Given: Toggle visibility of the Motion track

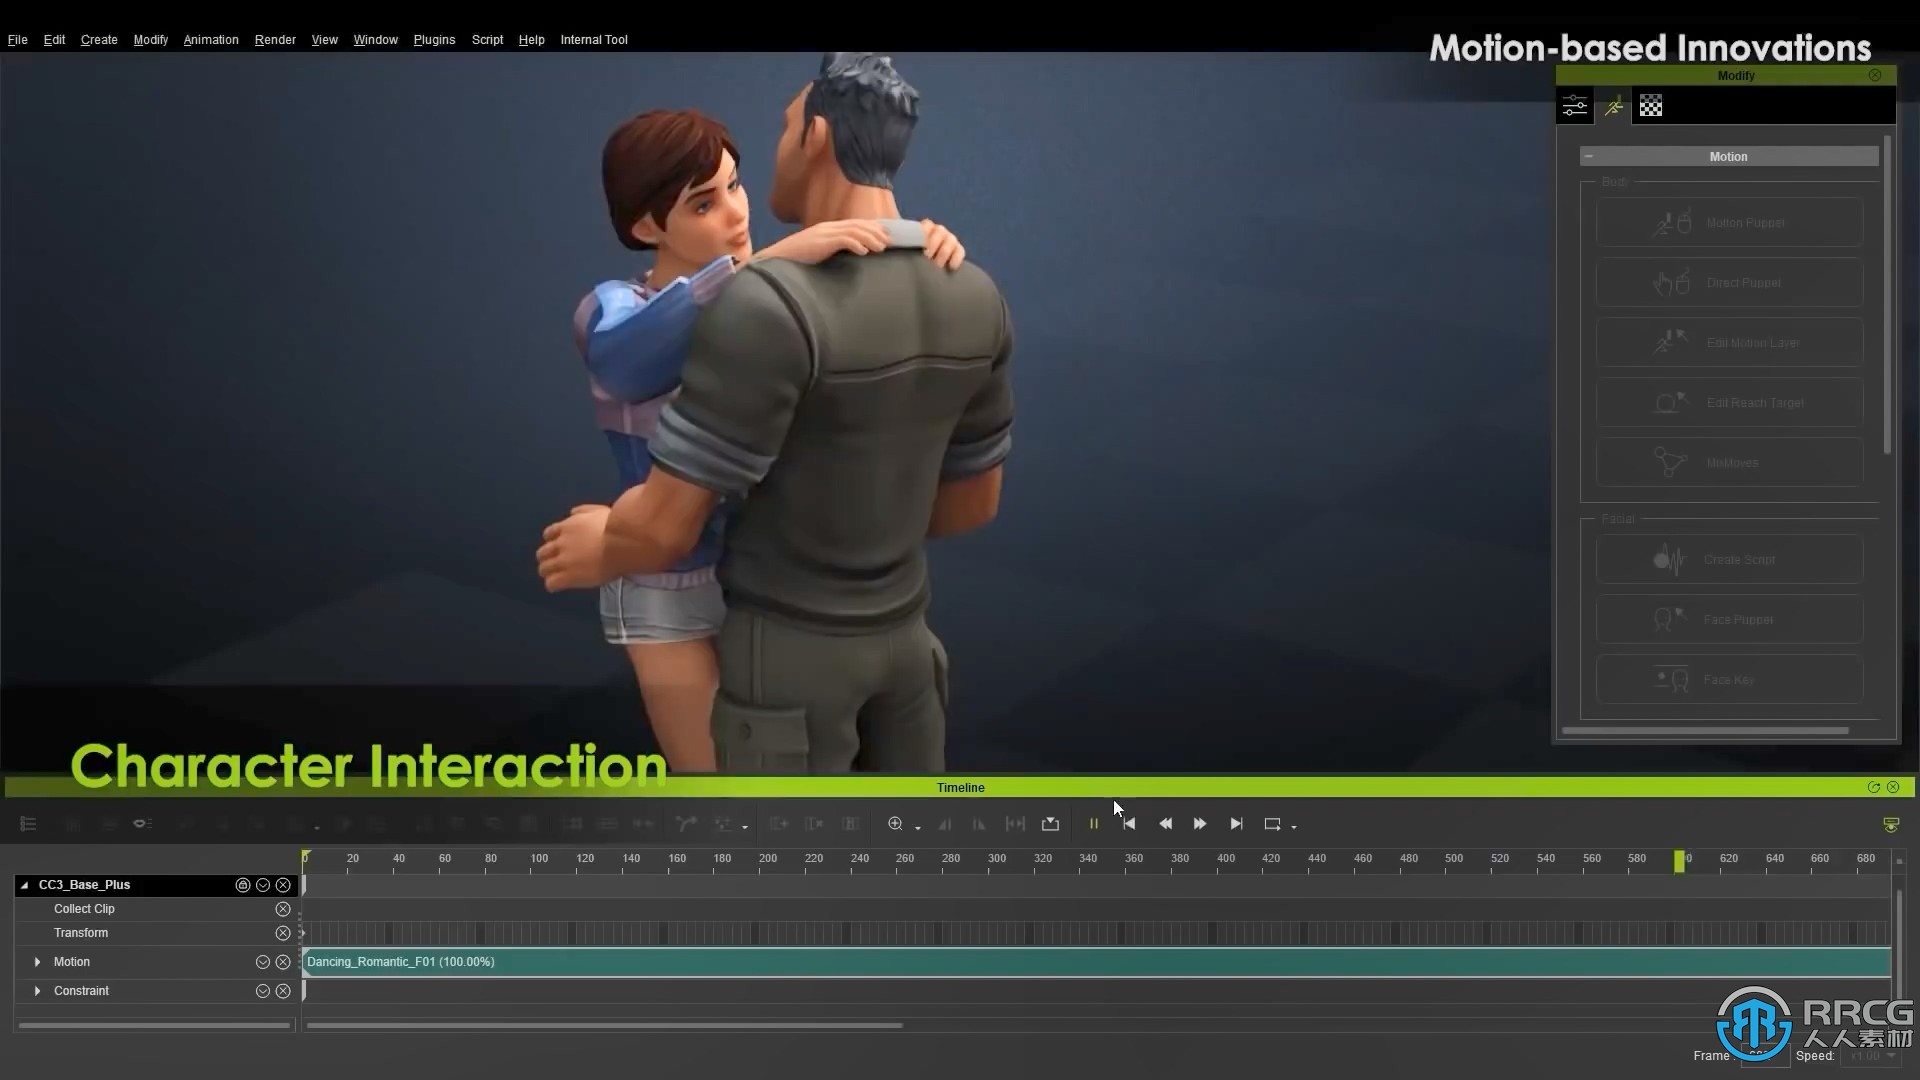Looking at the screenshot, I should (x=262, y=960).
